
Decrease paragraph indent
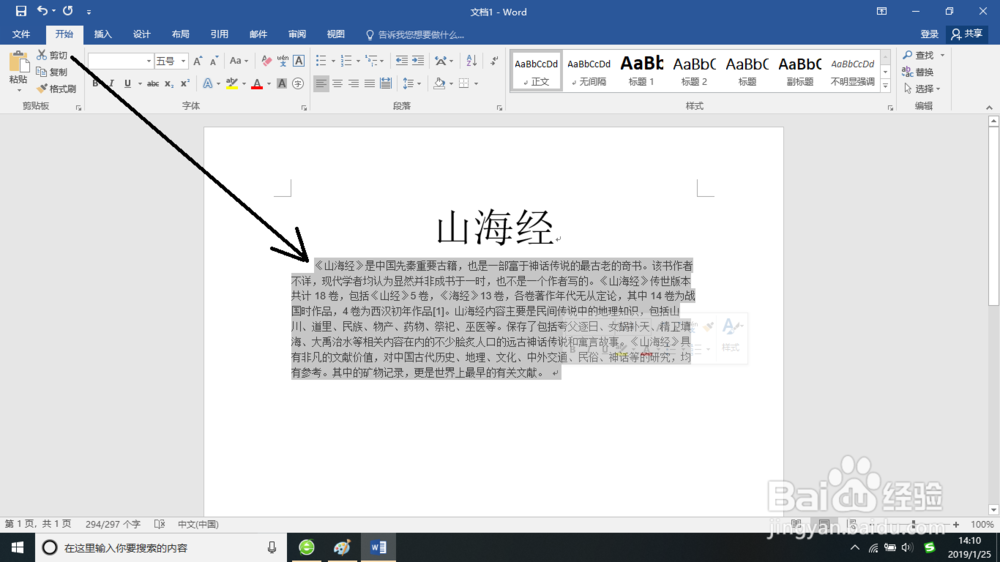point(401,61)
